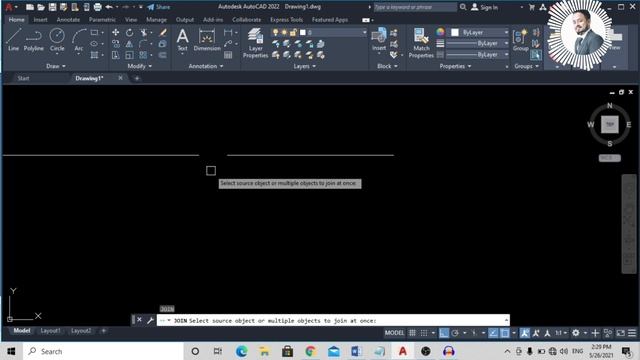Add a new drawing tab with plus

pos(137,78)
